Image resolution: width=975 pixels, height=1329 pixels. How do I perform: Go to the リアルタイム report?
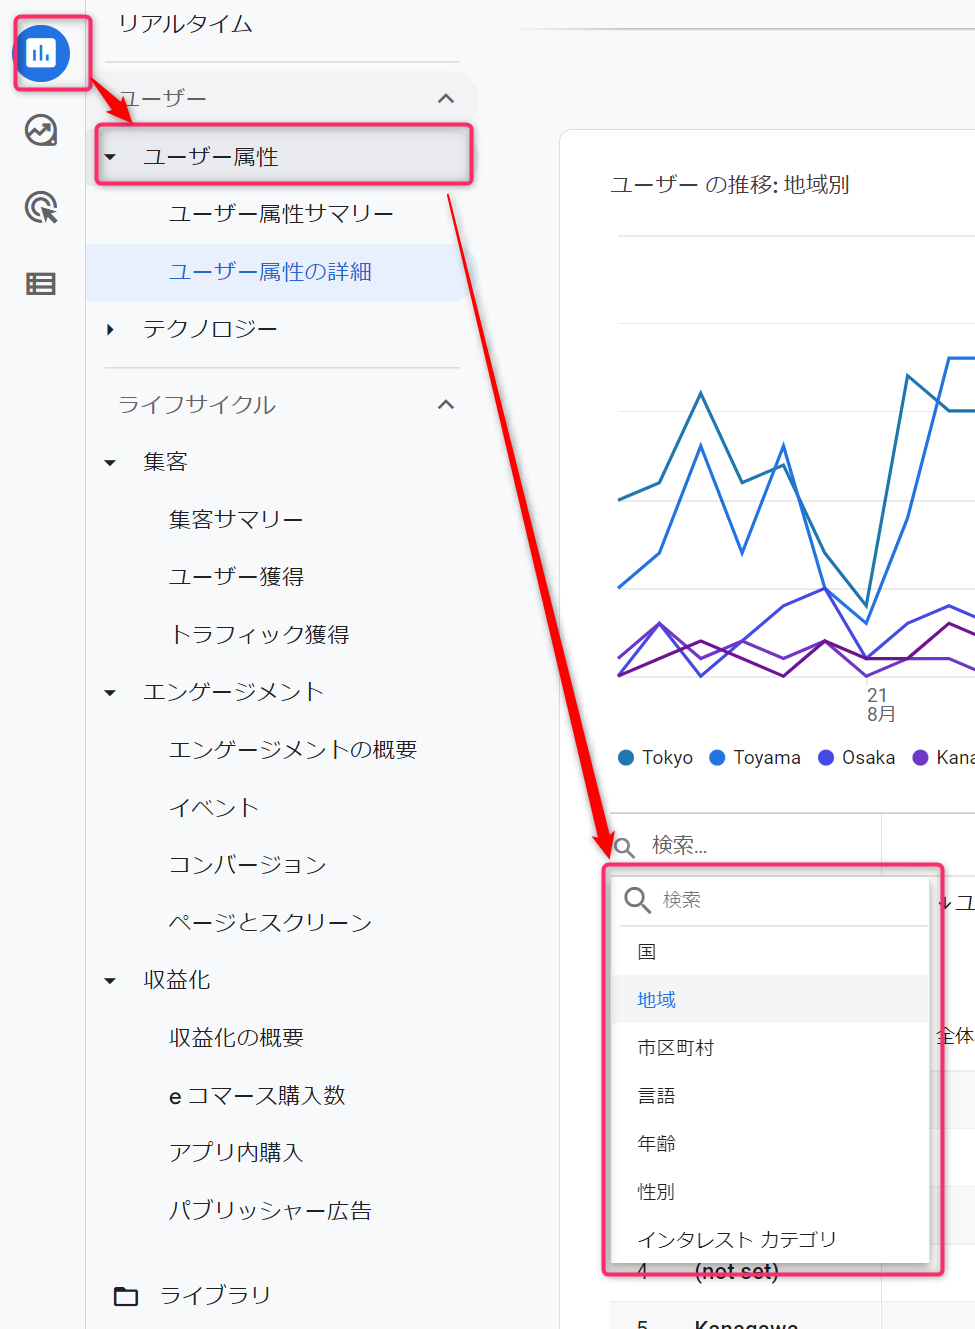(185, 24)
